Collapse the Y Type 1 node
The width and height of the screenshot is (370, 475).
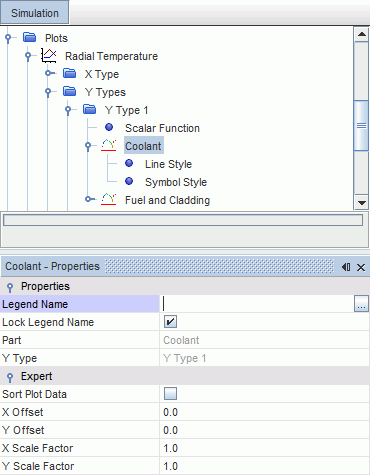tap(68, 110)
